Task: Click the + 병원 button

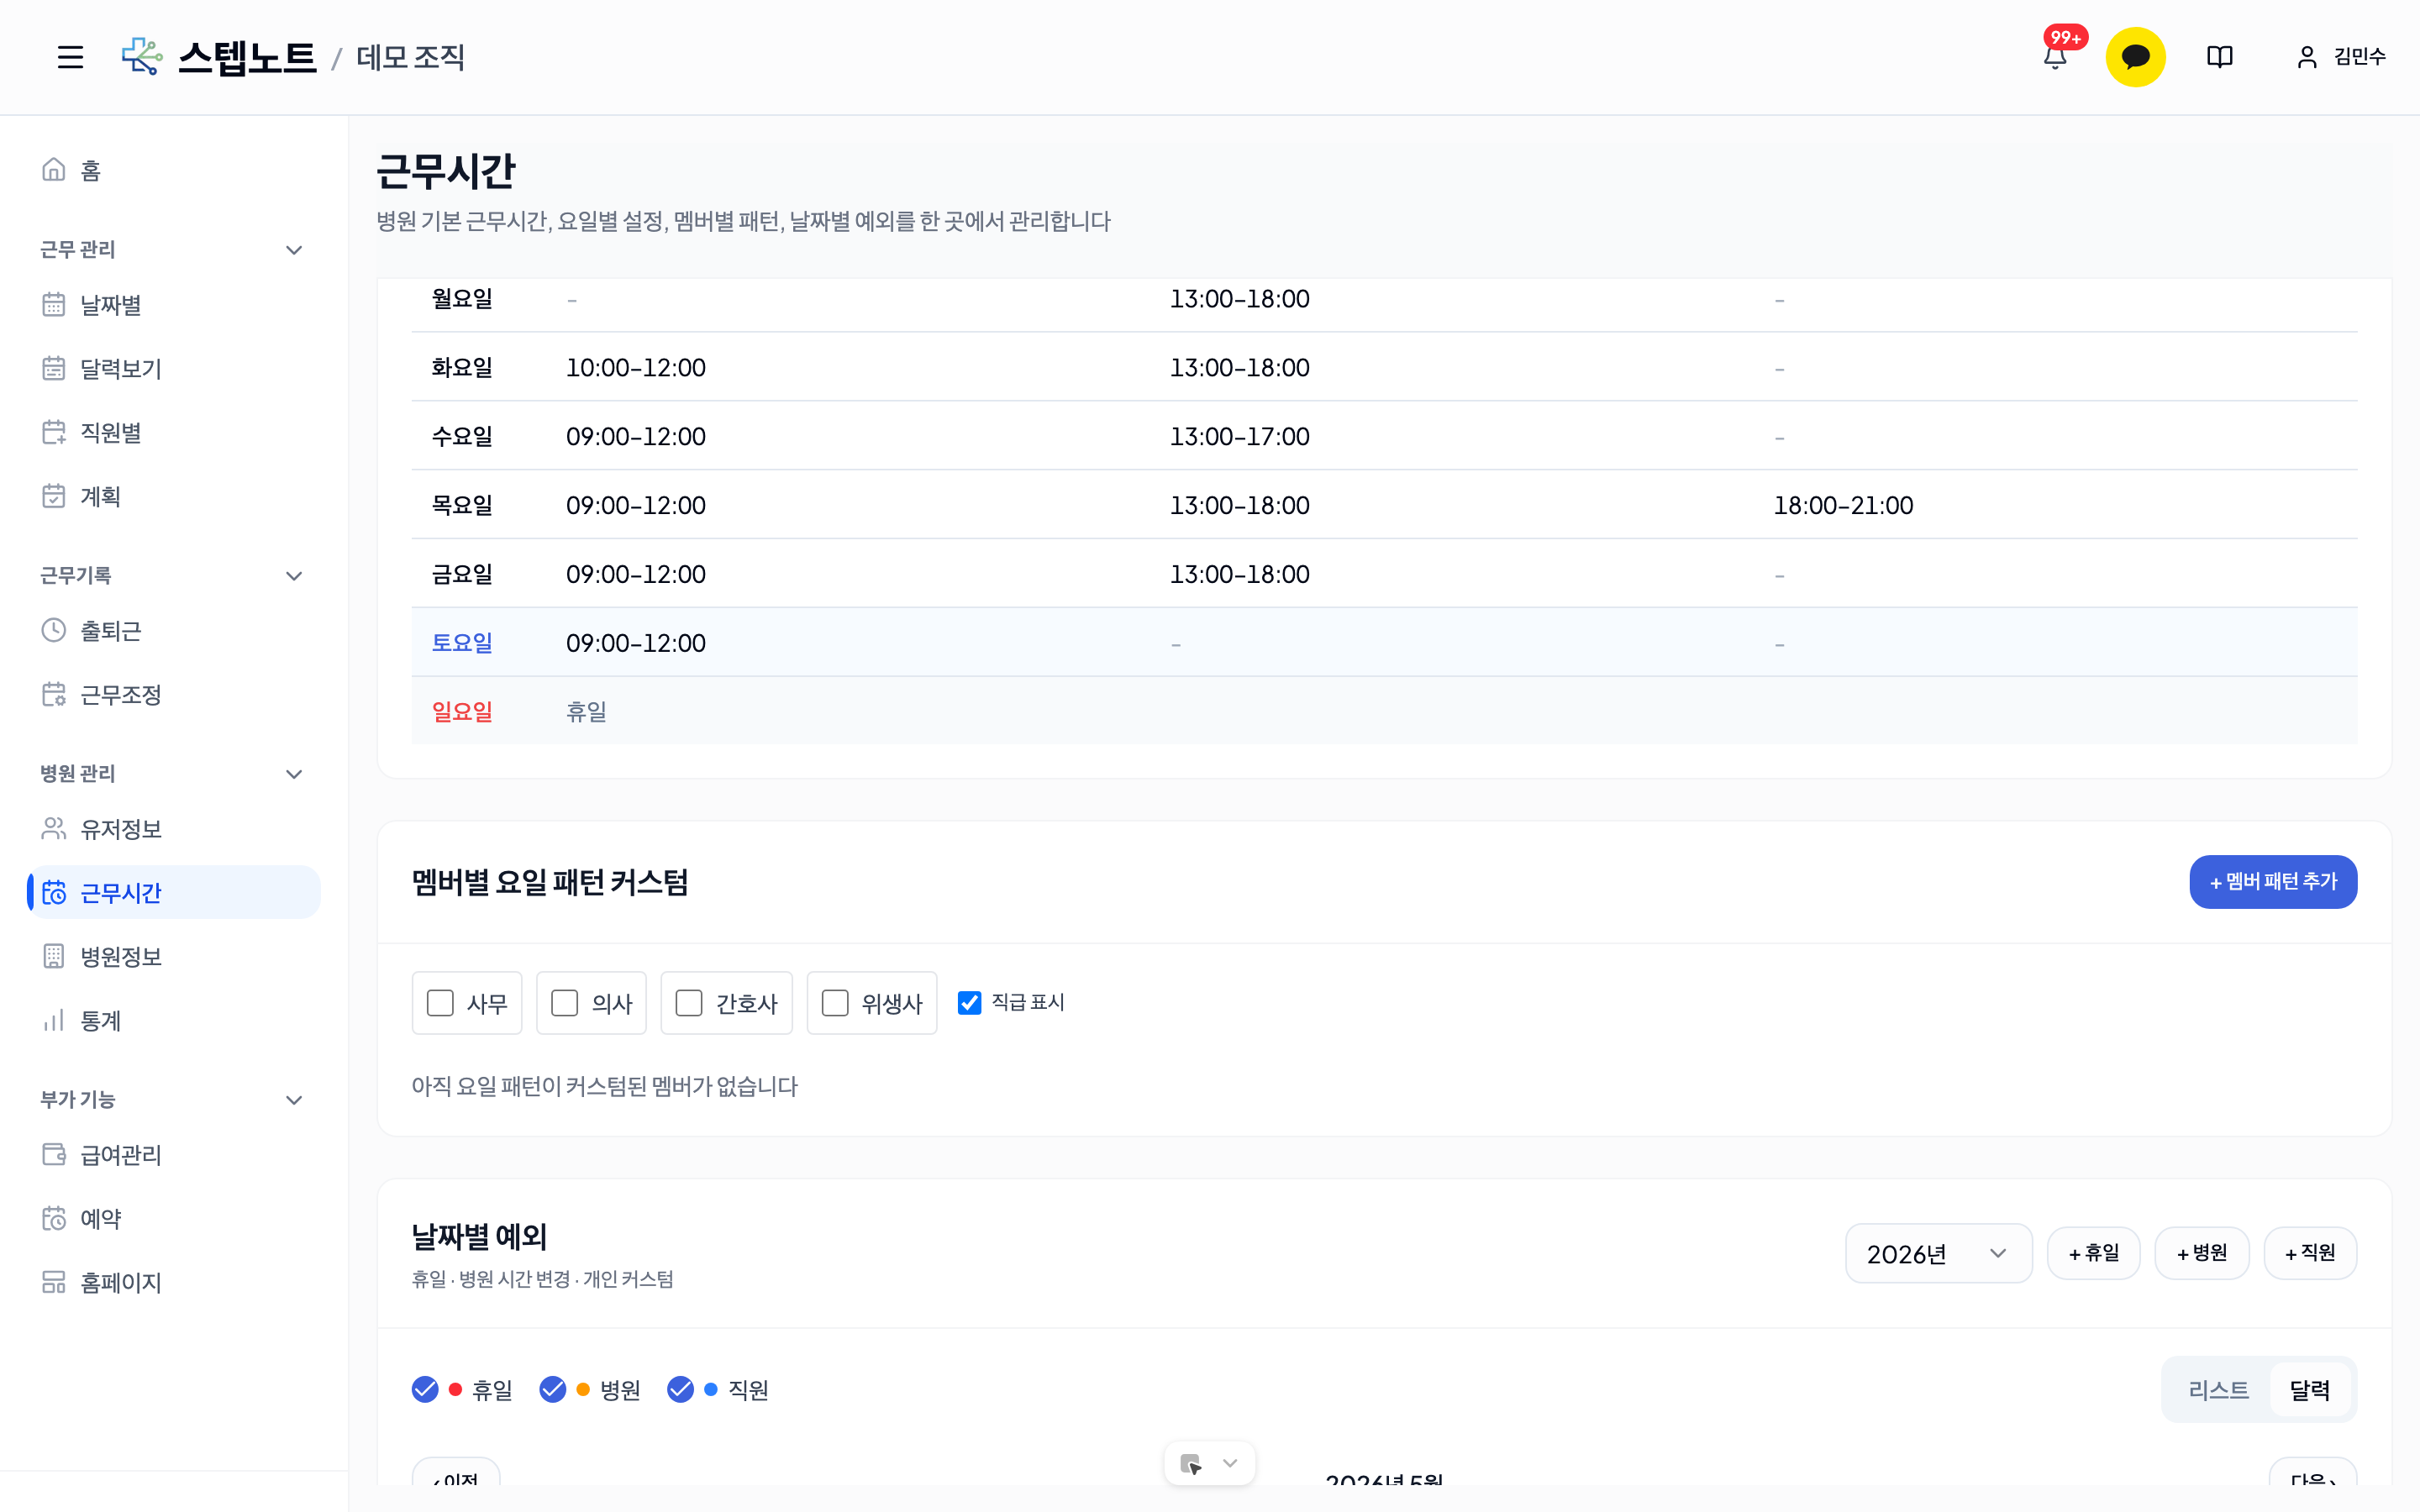Action: click(x=2202, y=1253)
